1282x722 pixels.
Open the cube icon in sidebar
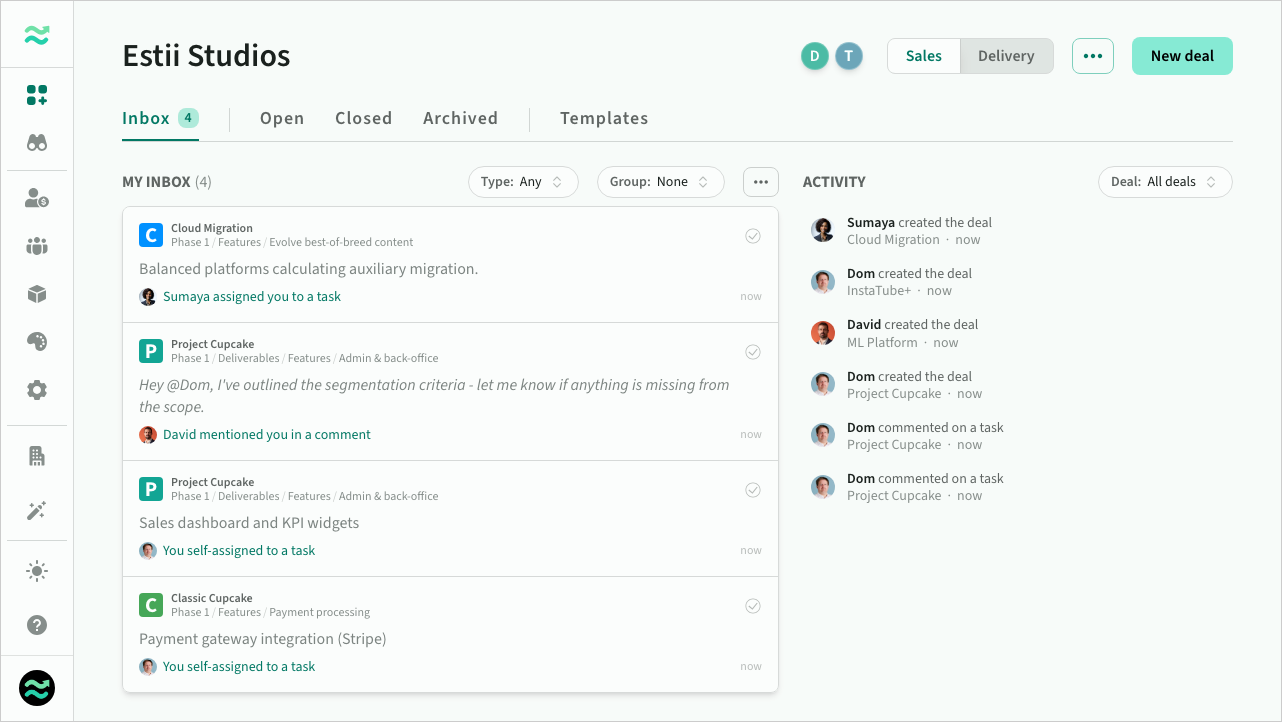pos(37,294)
